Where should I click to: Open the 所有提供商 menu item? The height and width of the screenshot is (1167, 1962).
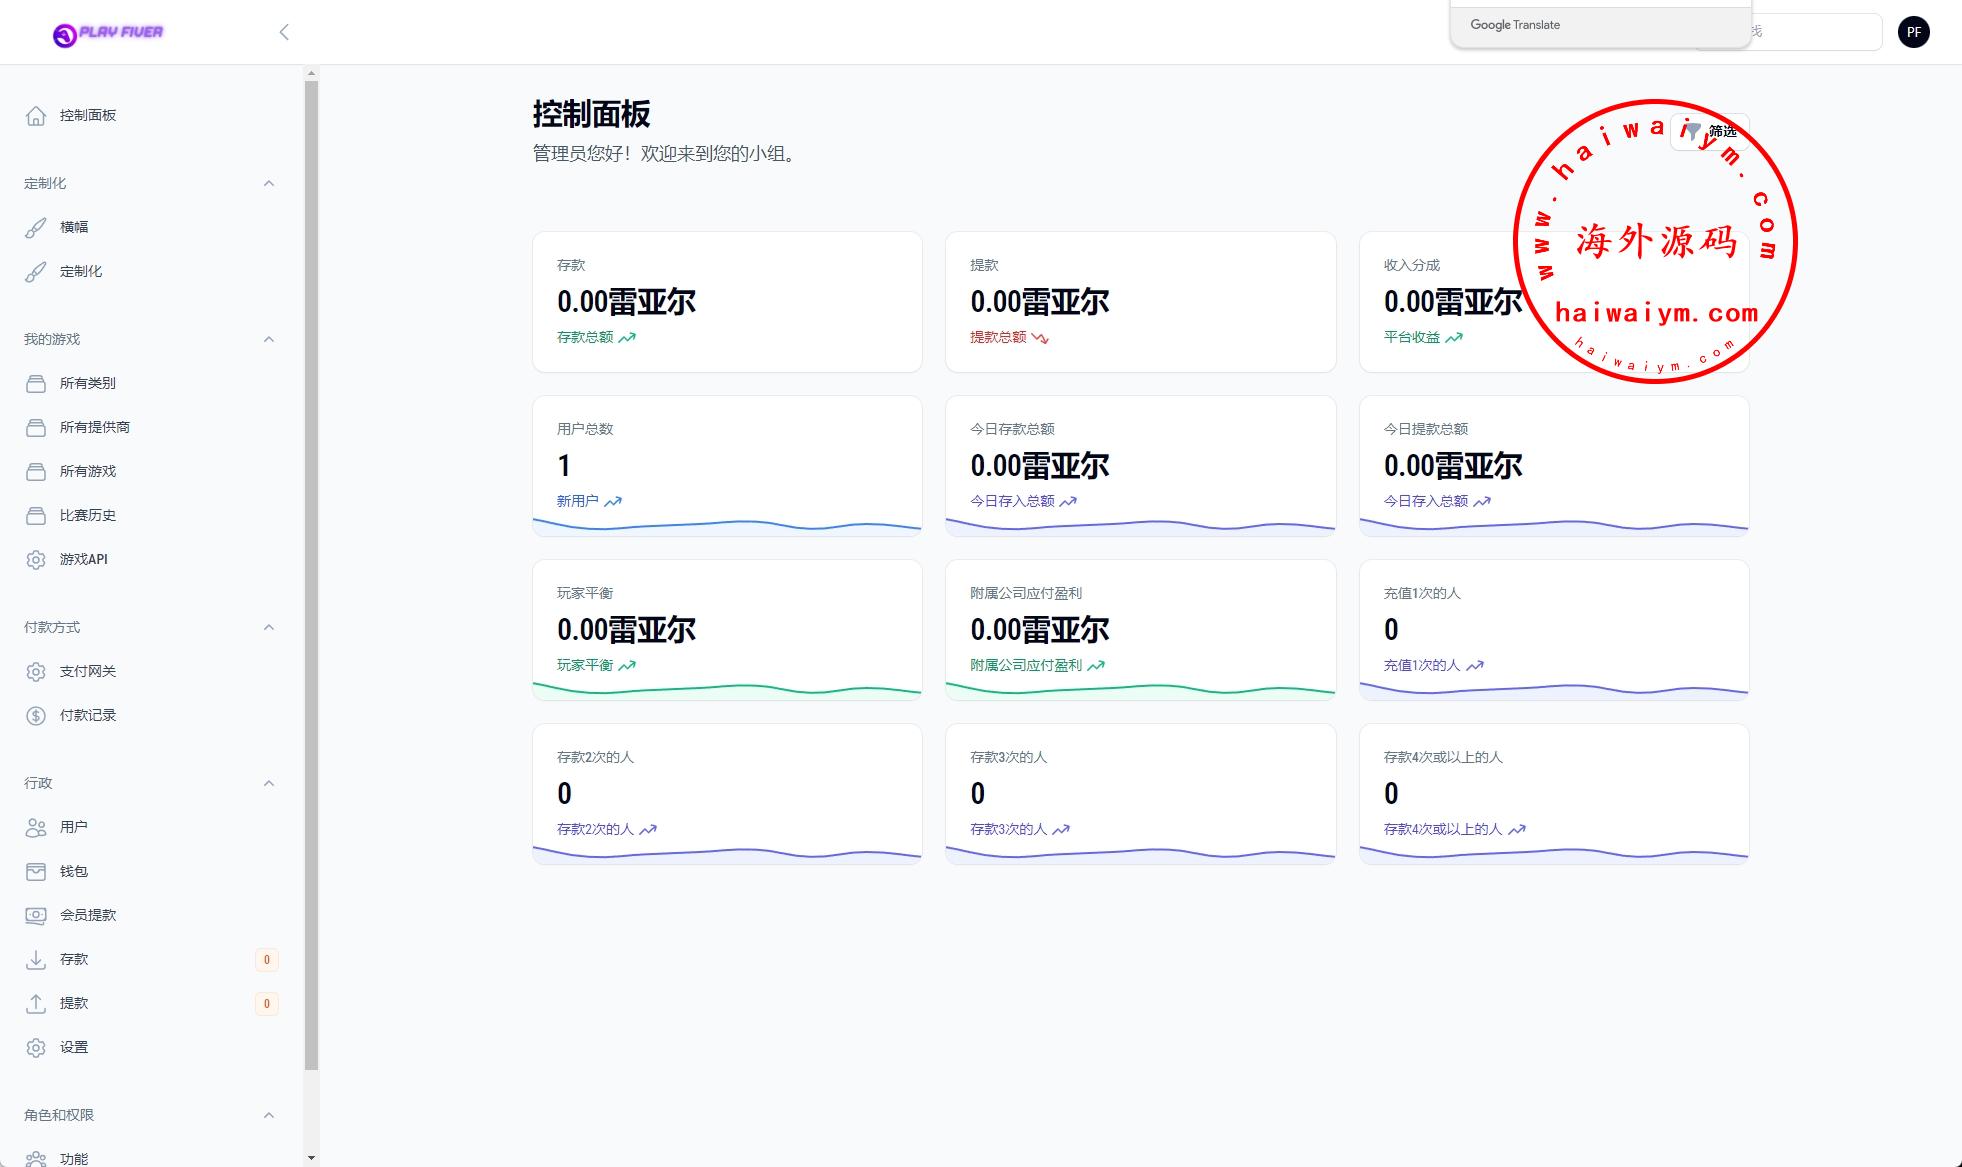pos(94,427)
